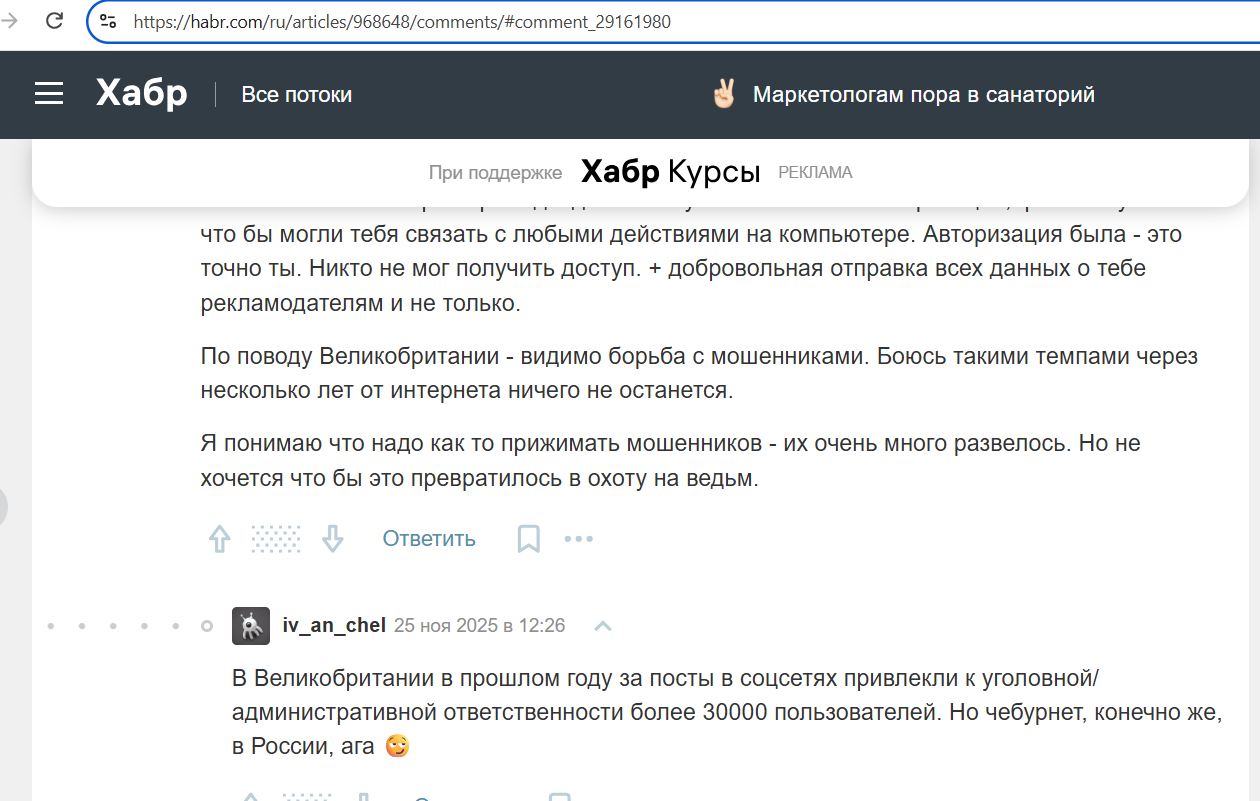Open the three-dots menu of first comment

[579, 539]
